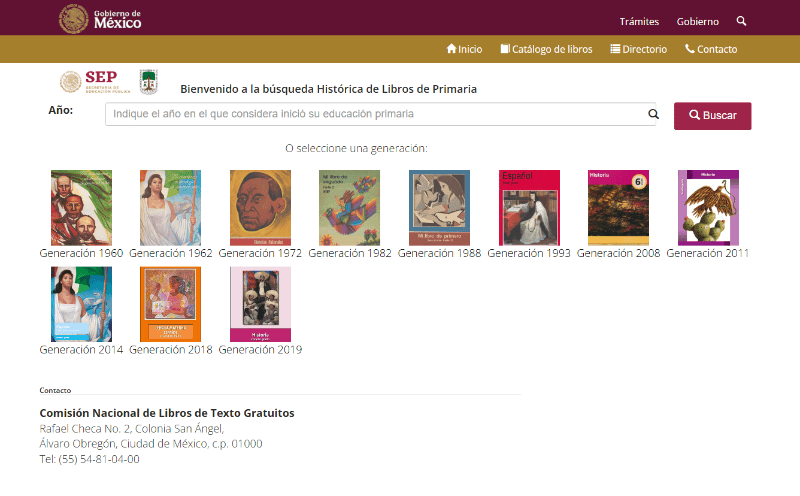
Task: Click the SEP logo
Action: (95, 82)
